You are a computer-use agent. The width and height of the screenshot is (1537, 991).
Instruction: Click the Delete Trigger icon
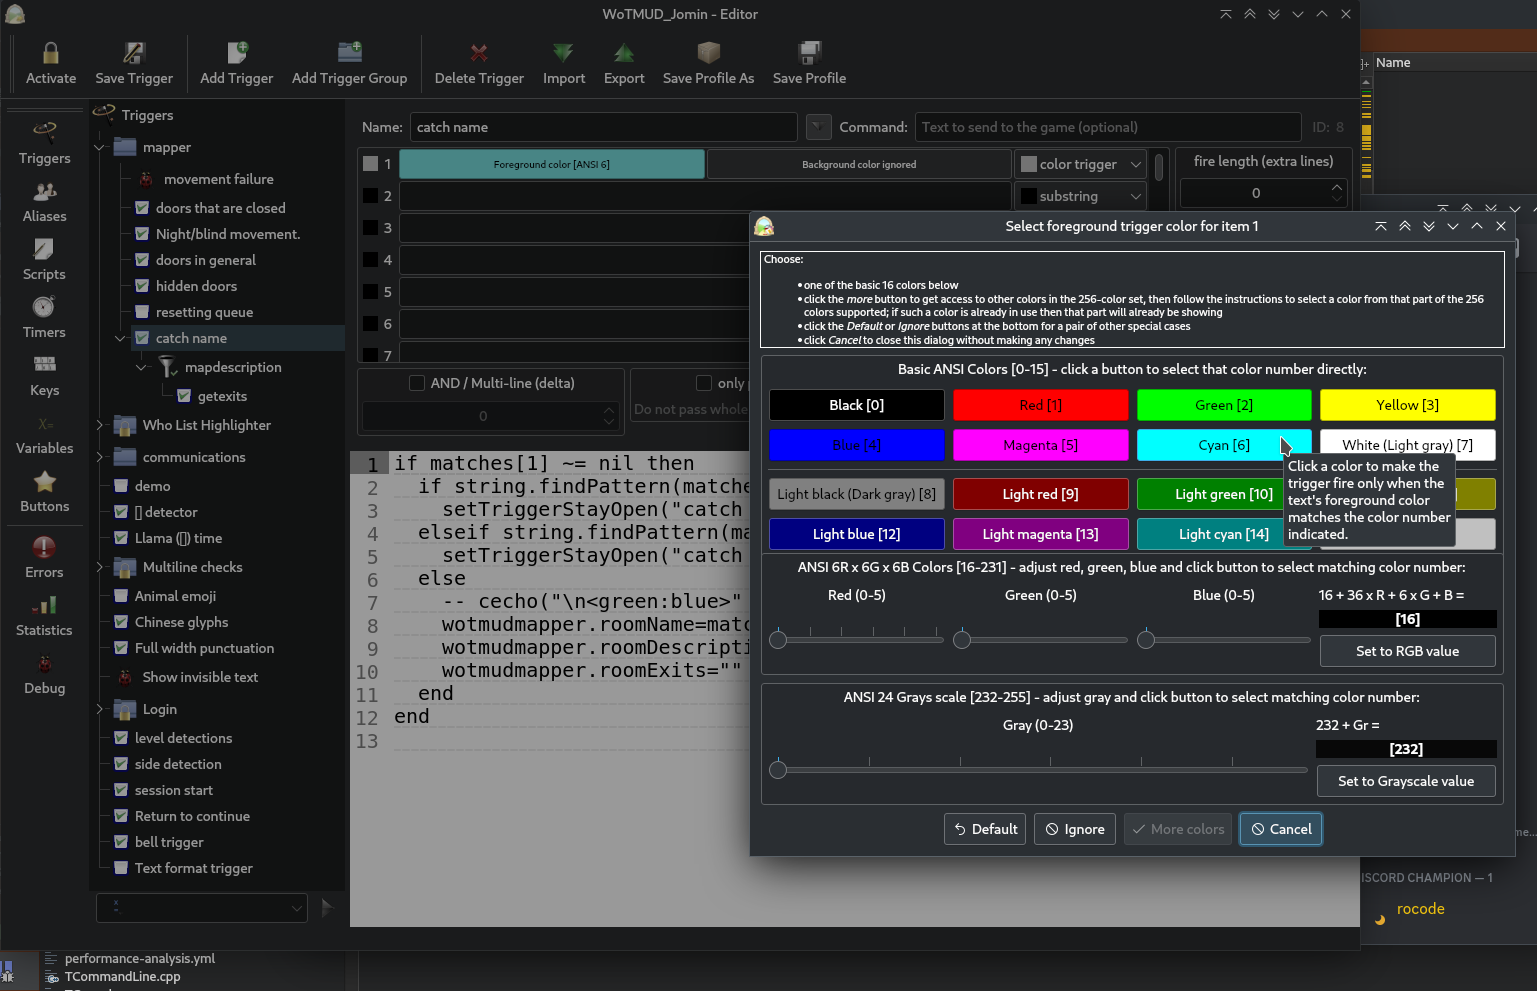[x=479, y=53]
